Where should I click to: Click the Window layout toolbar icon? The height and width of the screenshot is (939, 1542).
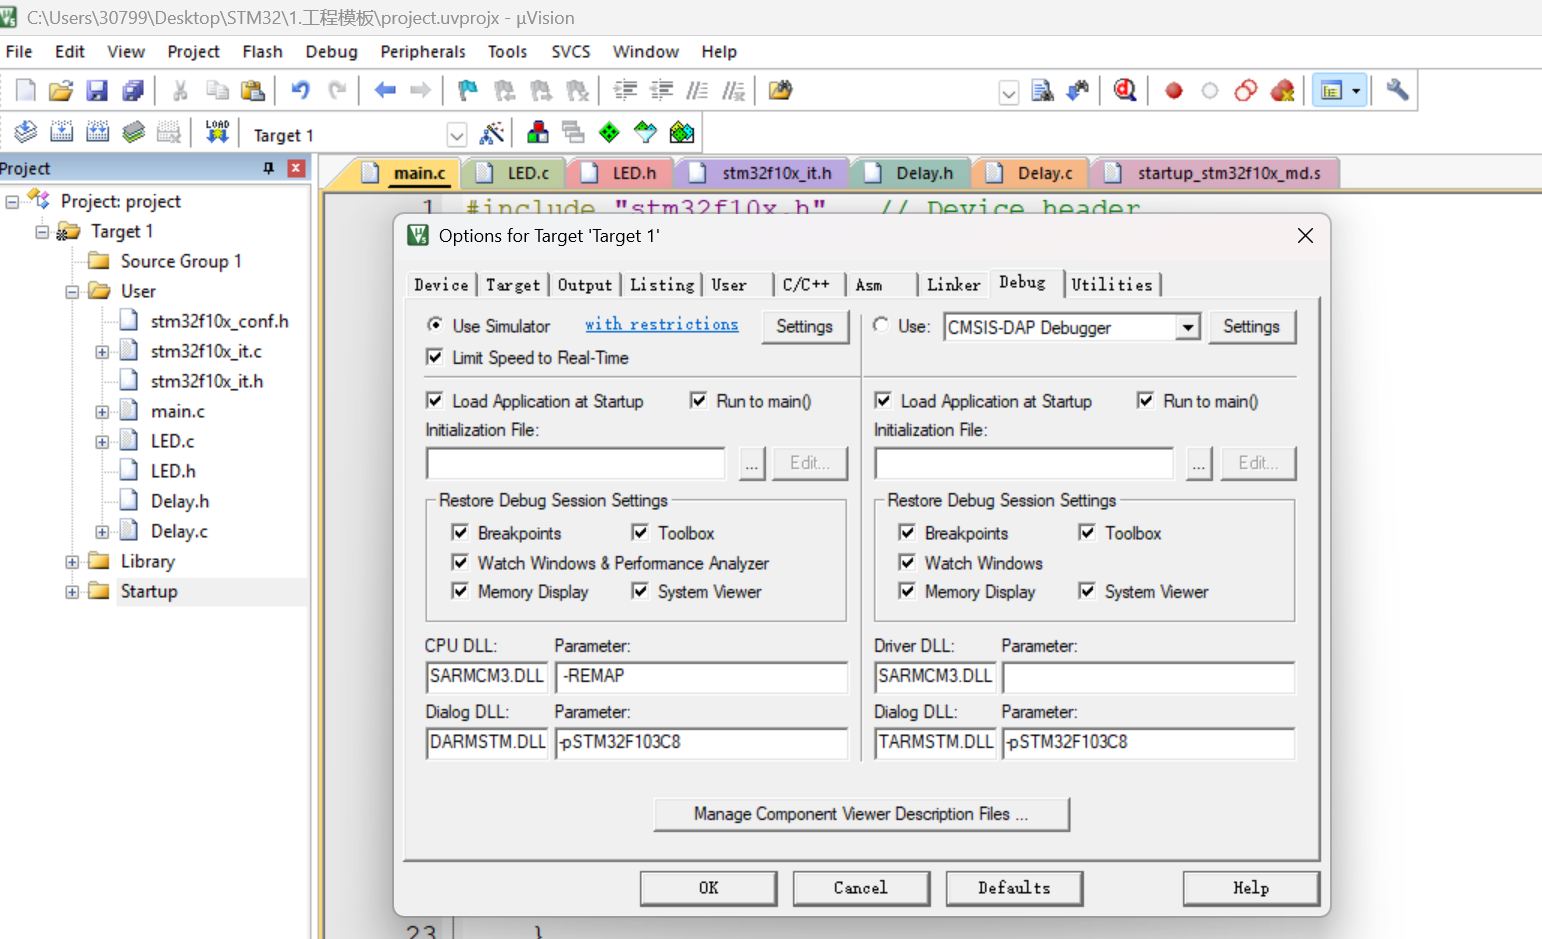tap(1332, 91)
